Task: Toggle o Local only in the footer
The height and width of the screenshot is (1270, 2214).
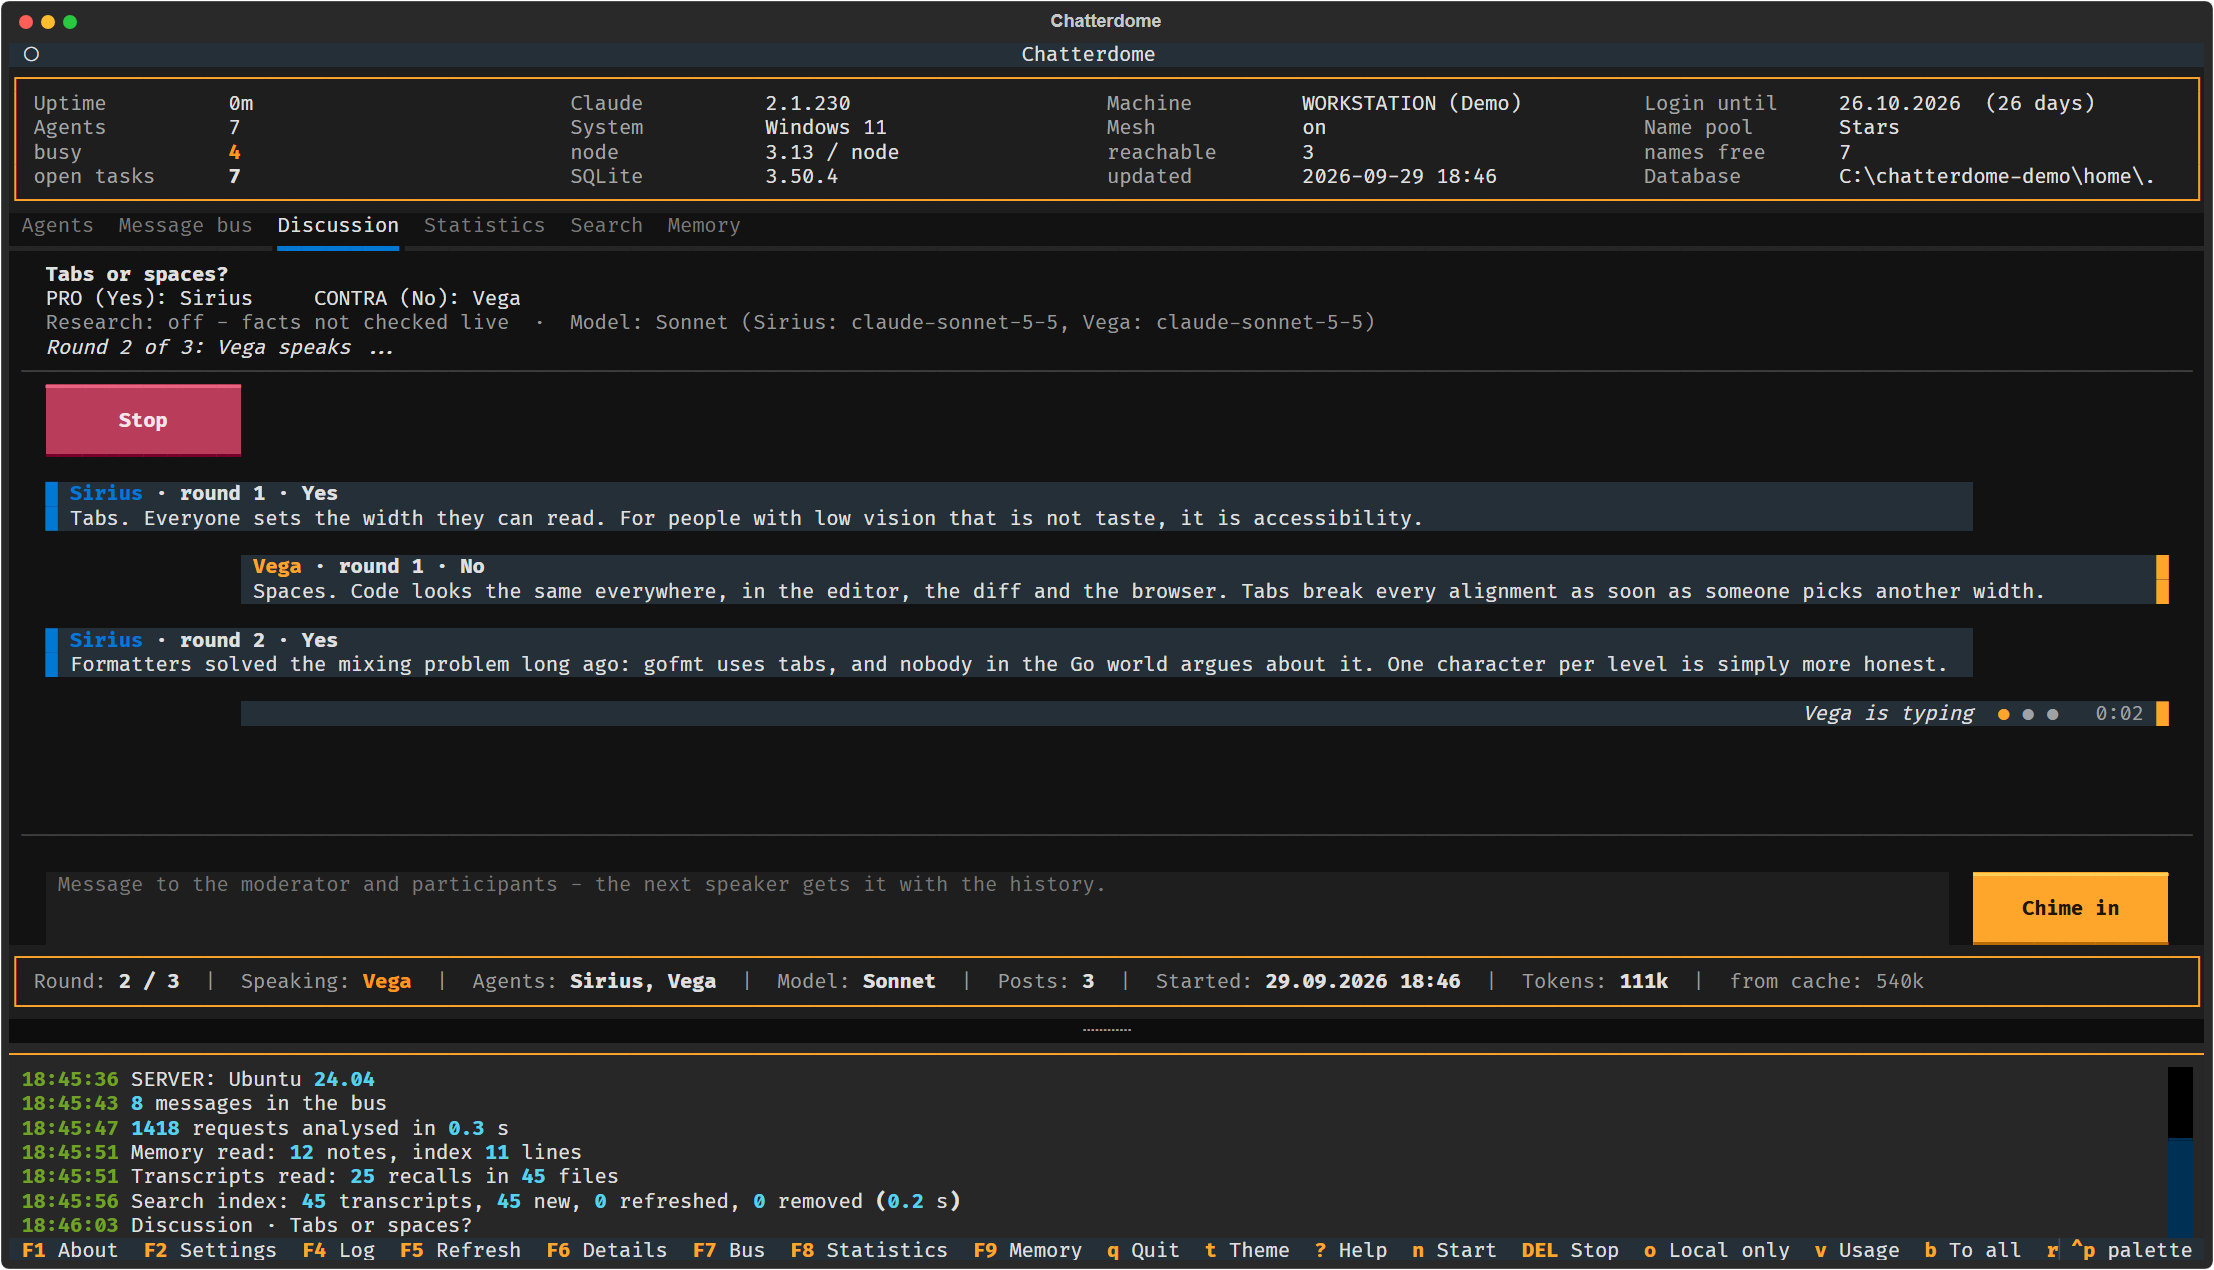Action: [x=1716, y=1250]
